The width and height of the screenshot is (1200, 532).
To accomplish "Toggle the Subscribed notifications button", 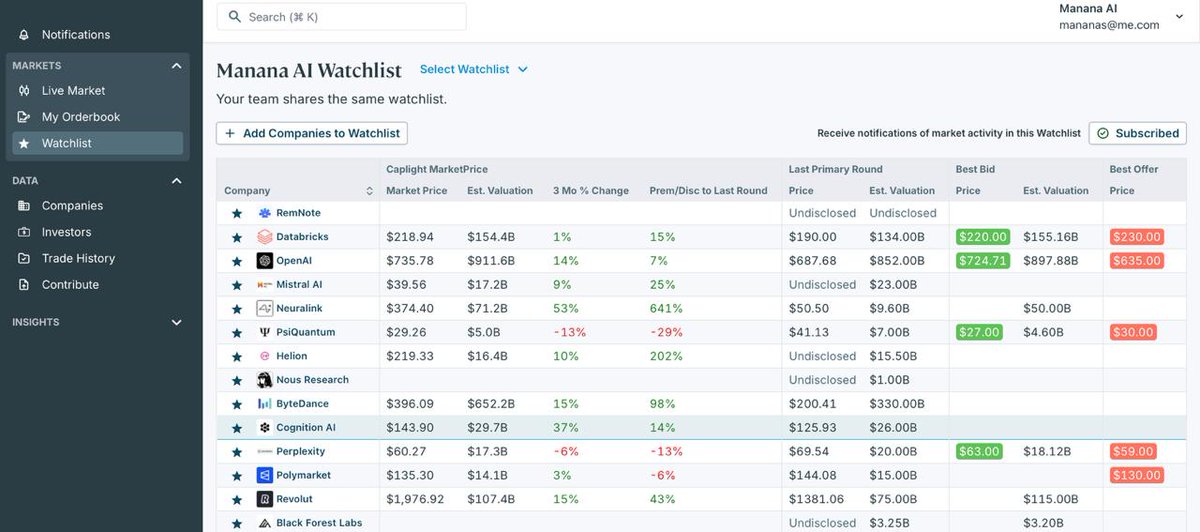I will [1137, 133].
